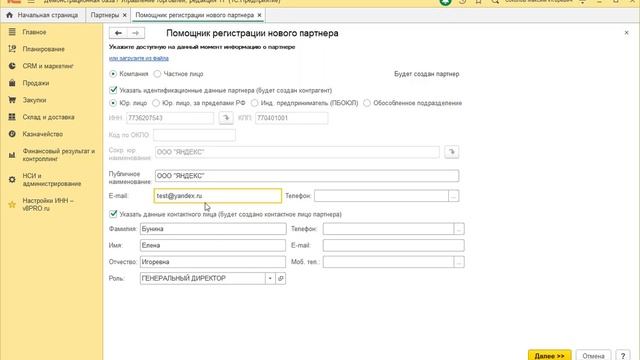Click the Публичное наименование field
Image resolution: width=640 pixels, height=360 pixels.
pyautogui.click(x=307, y=176)
